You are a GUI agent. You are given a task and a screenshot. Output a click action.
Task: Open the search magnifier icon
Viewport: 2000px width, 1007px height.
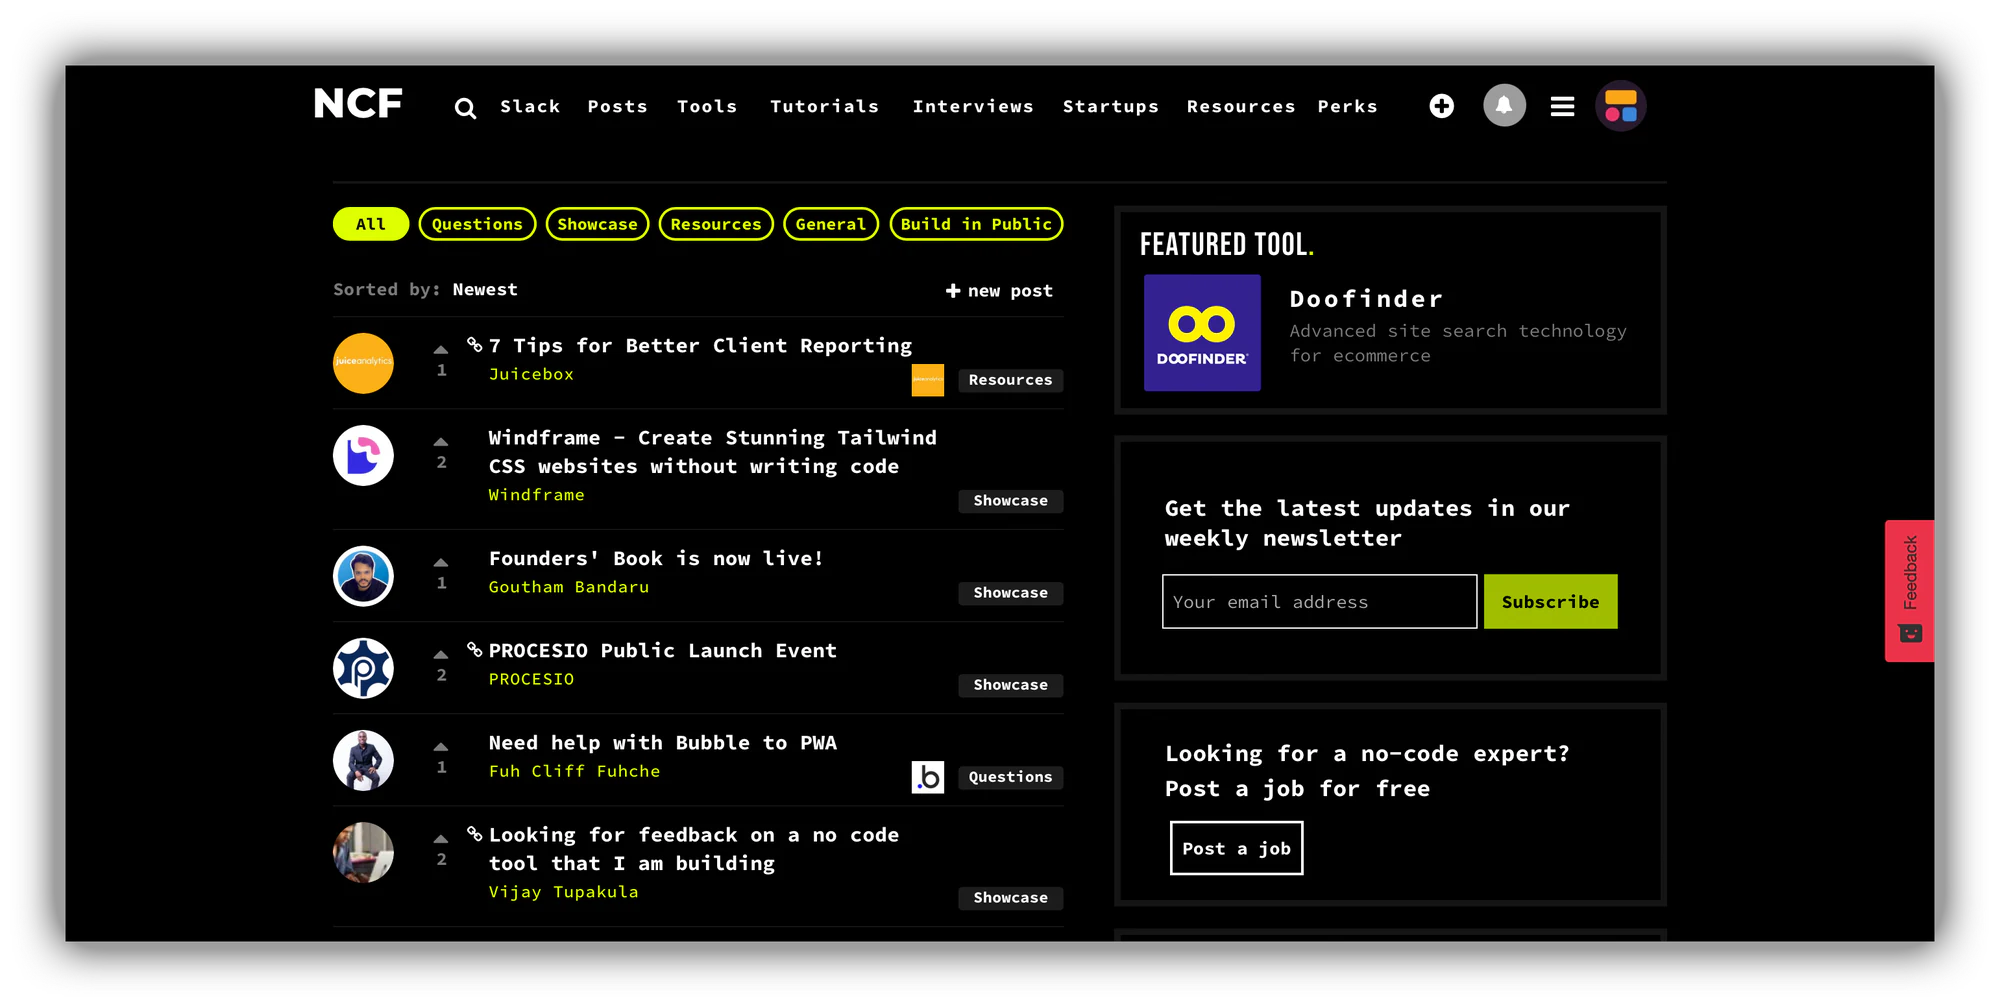point(465,108)
